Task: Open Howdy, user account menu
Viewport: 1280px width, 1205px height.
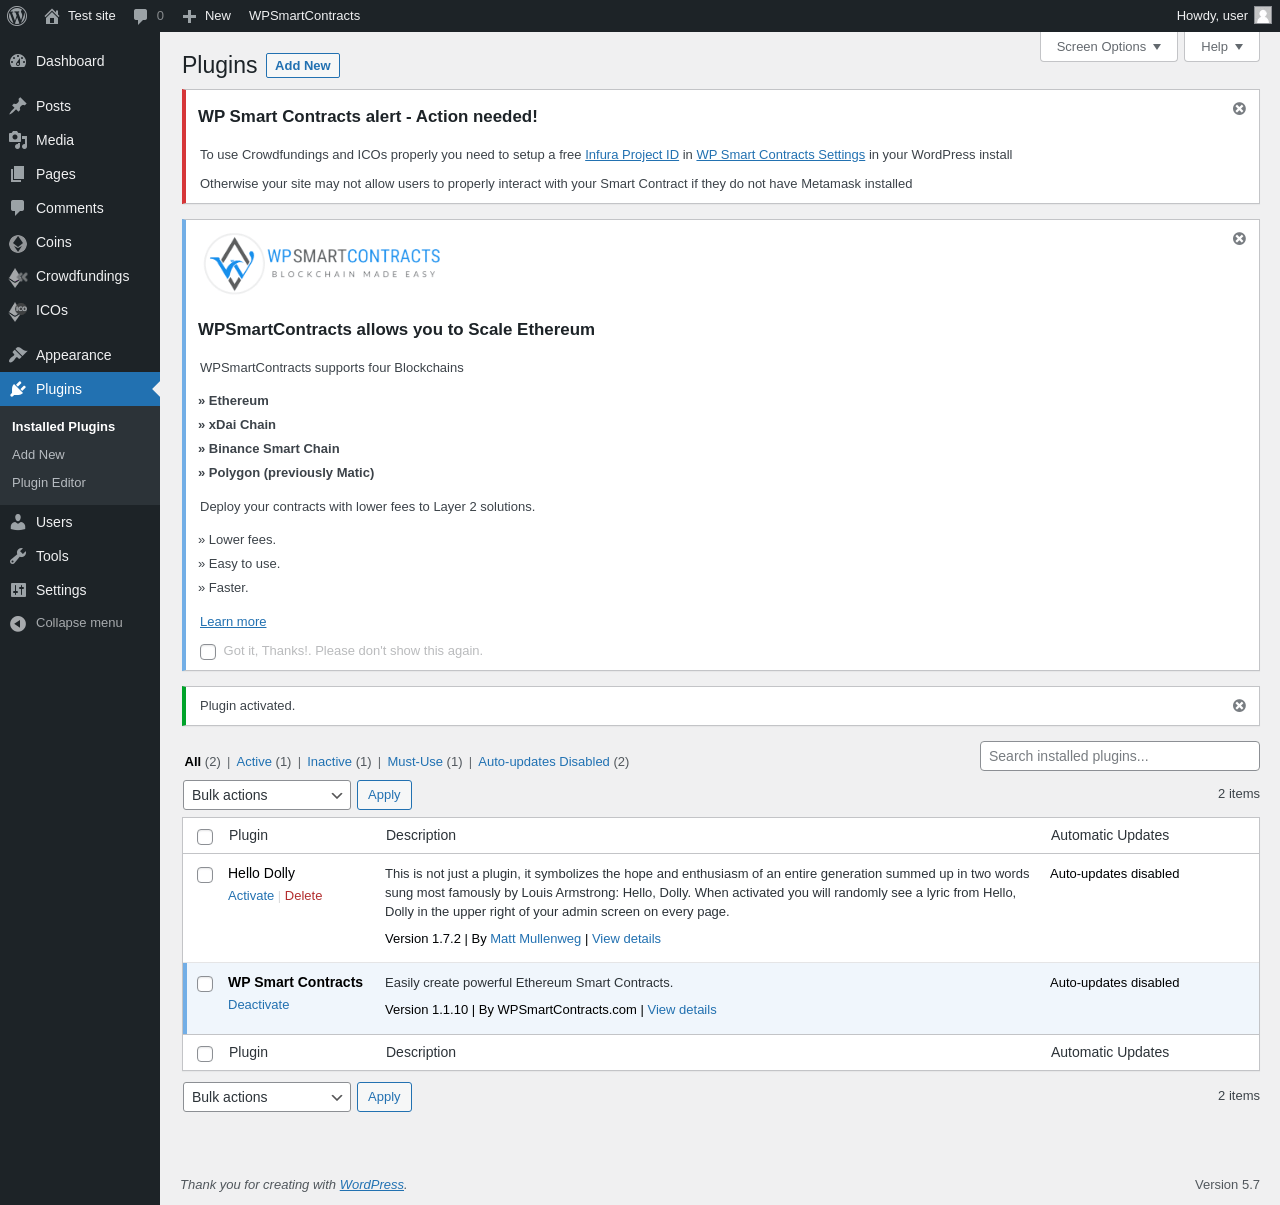Action: click(x=1224, y=16)
